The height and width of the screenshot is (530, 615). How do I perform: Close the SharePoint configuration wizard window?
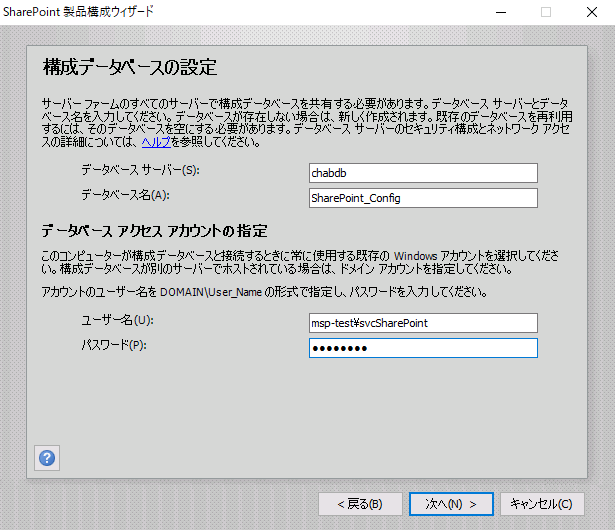[591, 12]
